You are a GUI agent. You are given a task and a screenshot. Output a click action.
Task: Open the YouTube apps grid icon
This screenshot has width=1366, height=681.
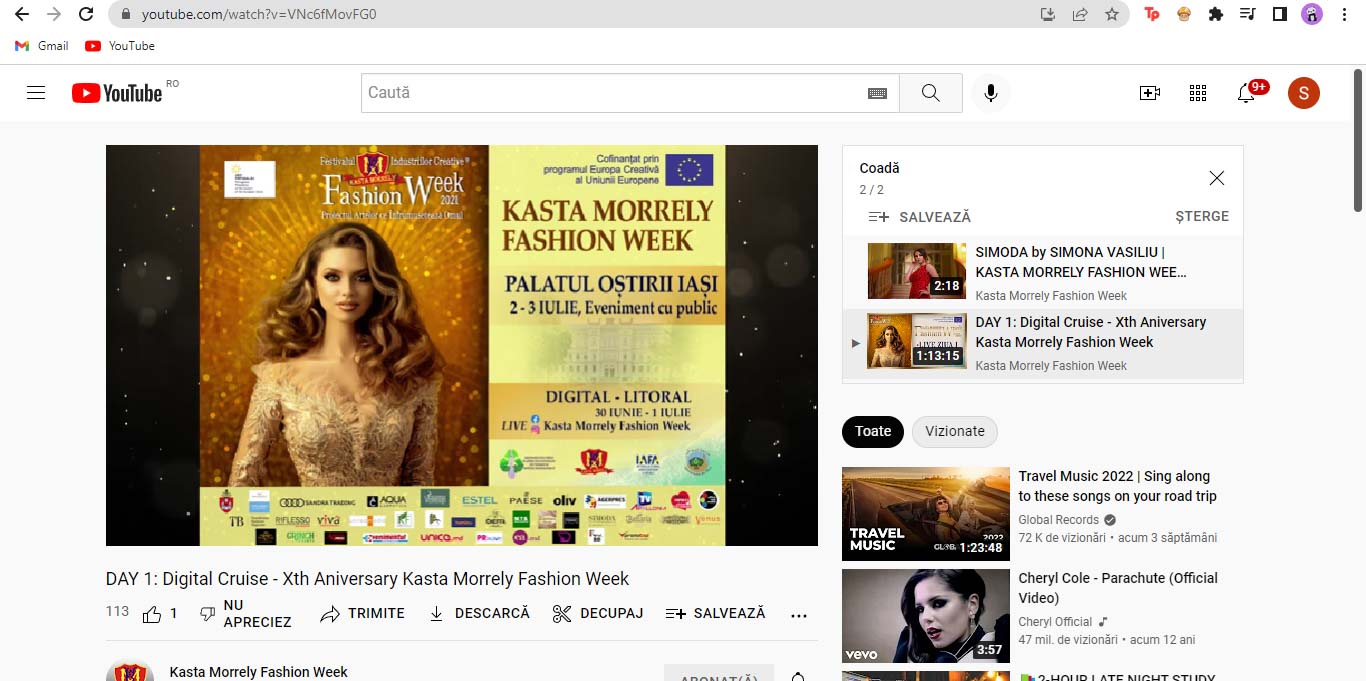click(1198, 93)
